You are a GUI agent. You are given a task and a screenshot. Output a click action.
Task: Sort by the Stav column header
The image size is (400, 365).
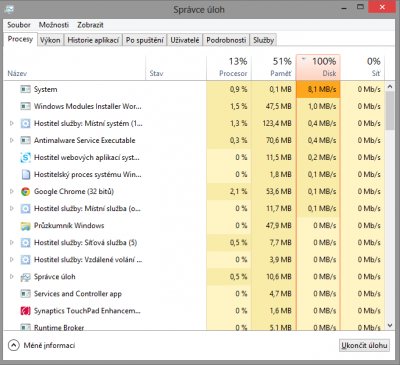(176, 68)
